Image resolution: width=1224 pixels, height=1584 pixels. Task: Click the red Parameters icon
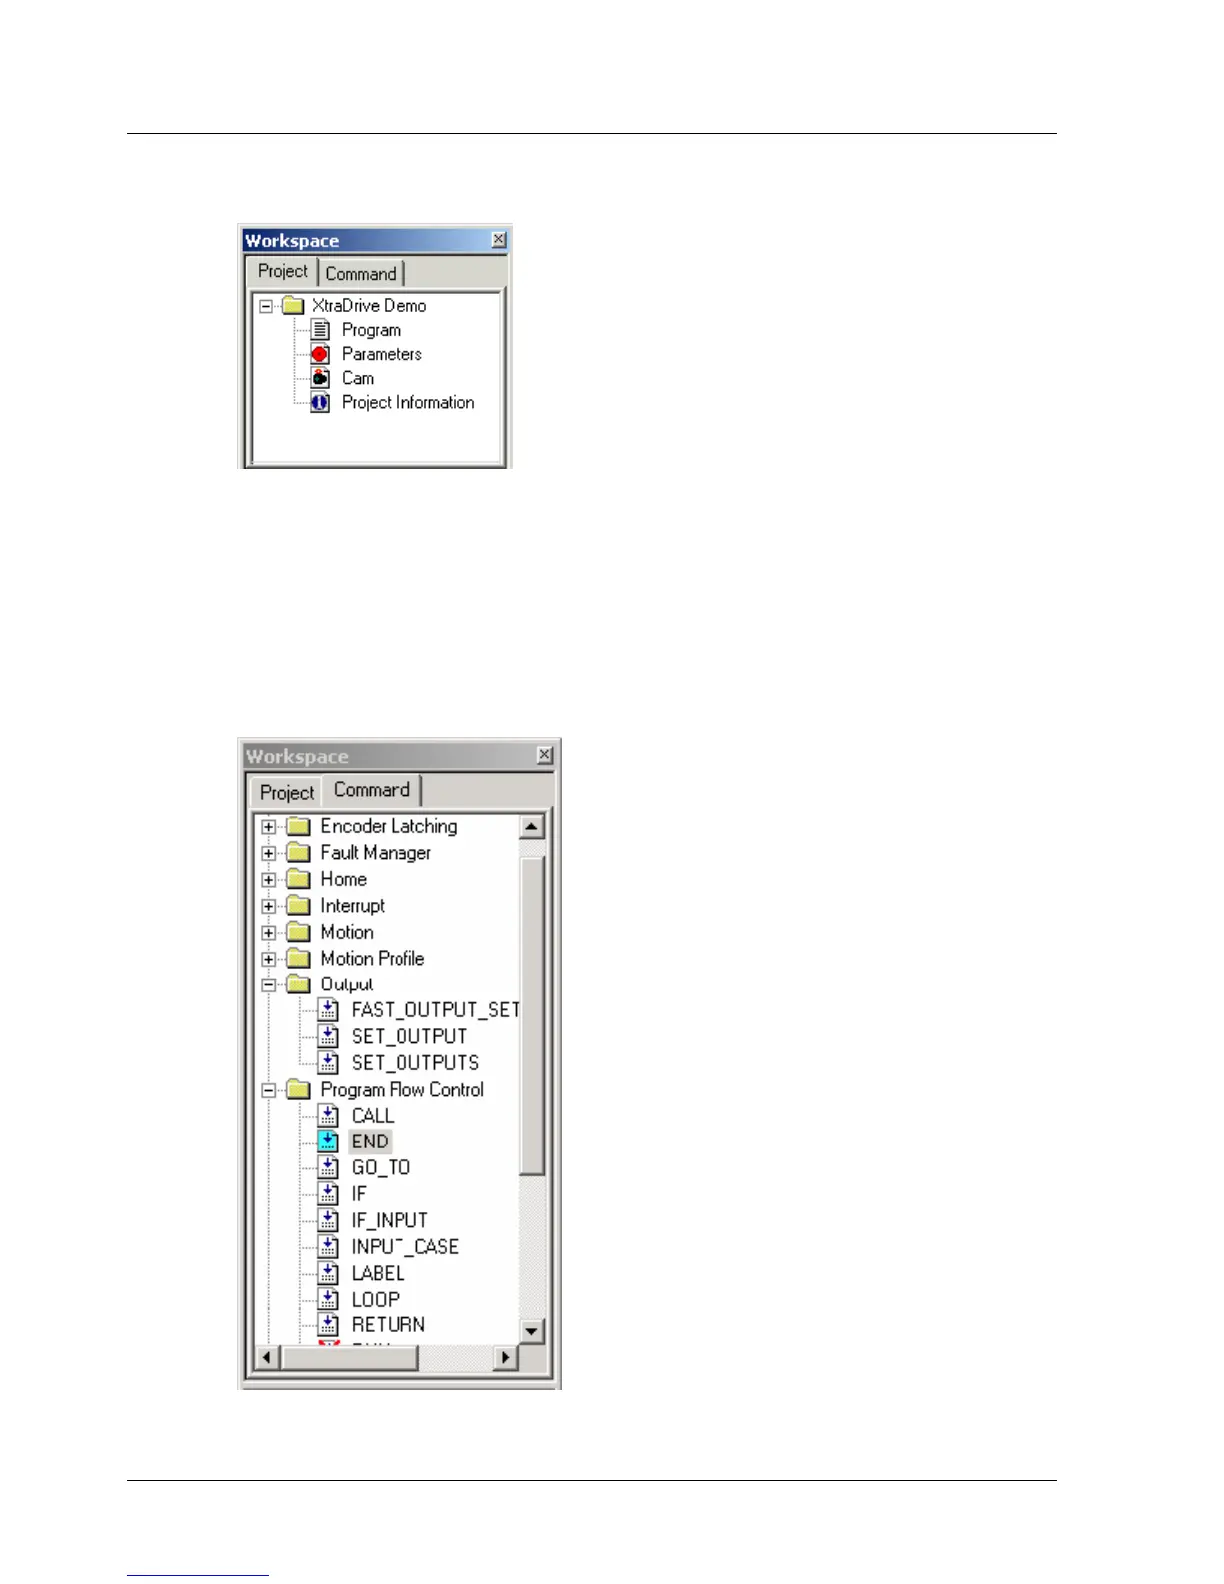[x=320, y=354]
